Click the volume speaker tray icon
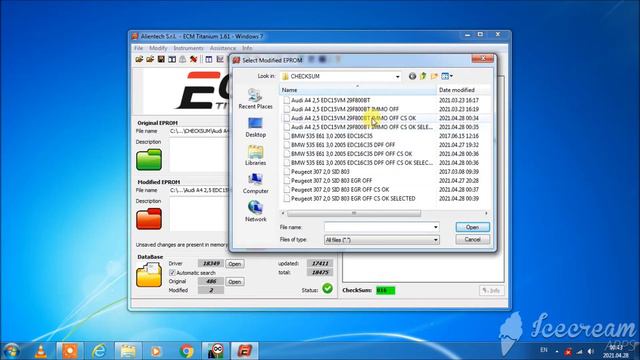The width and height of the screenshot is (640, 360). [591, 351]
